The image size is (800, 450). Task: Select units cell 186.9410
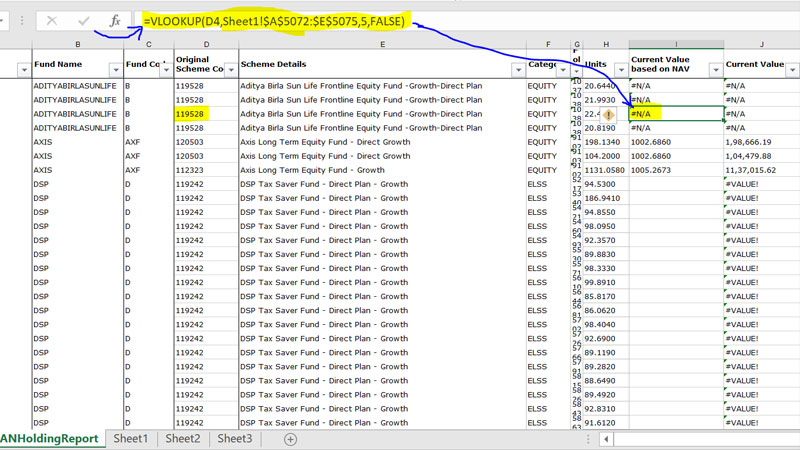click(606, 198)
